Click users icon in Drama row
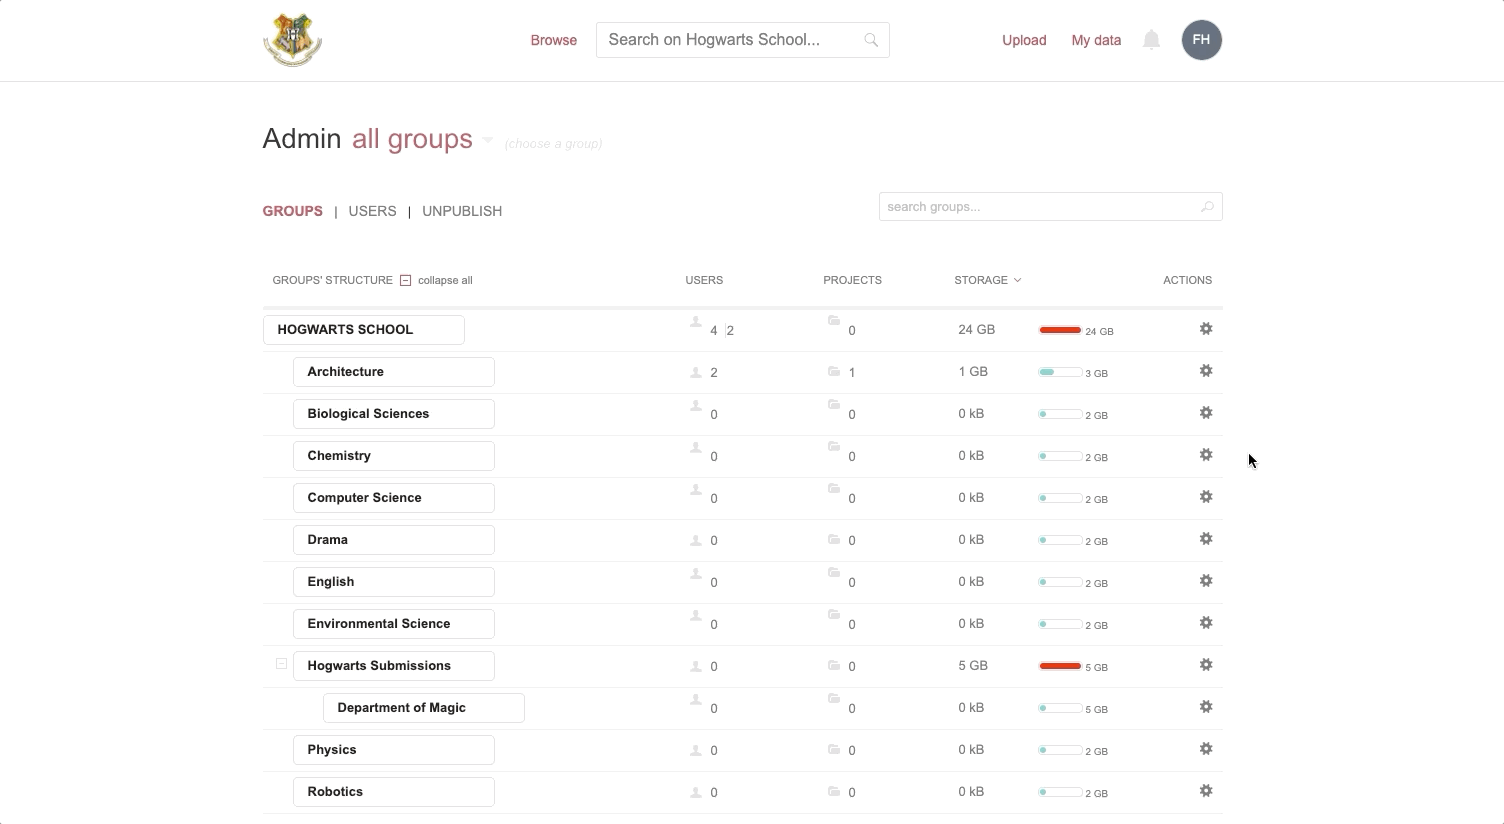The height and width of the screenshot is (824, 1504). pos(696,540)
